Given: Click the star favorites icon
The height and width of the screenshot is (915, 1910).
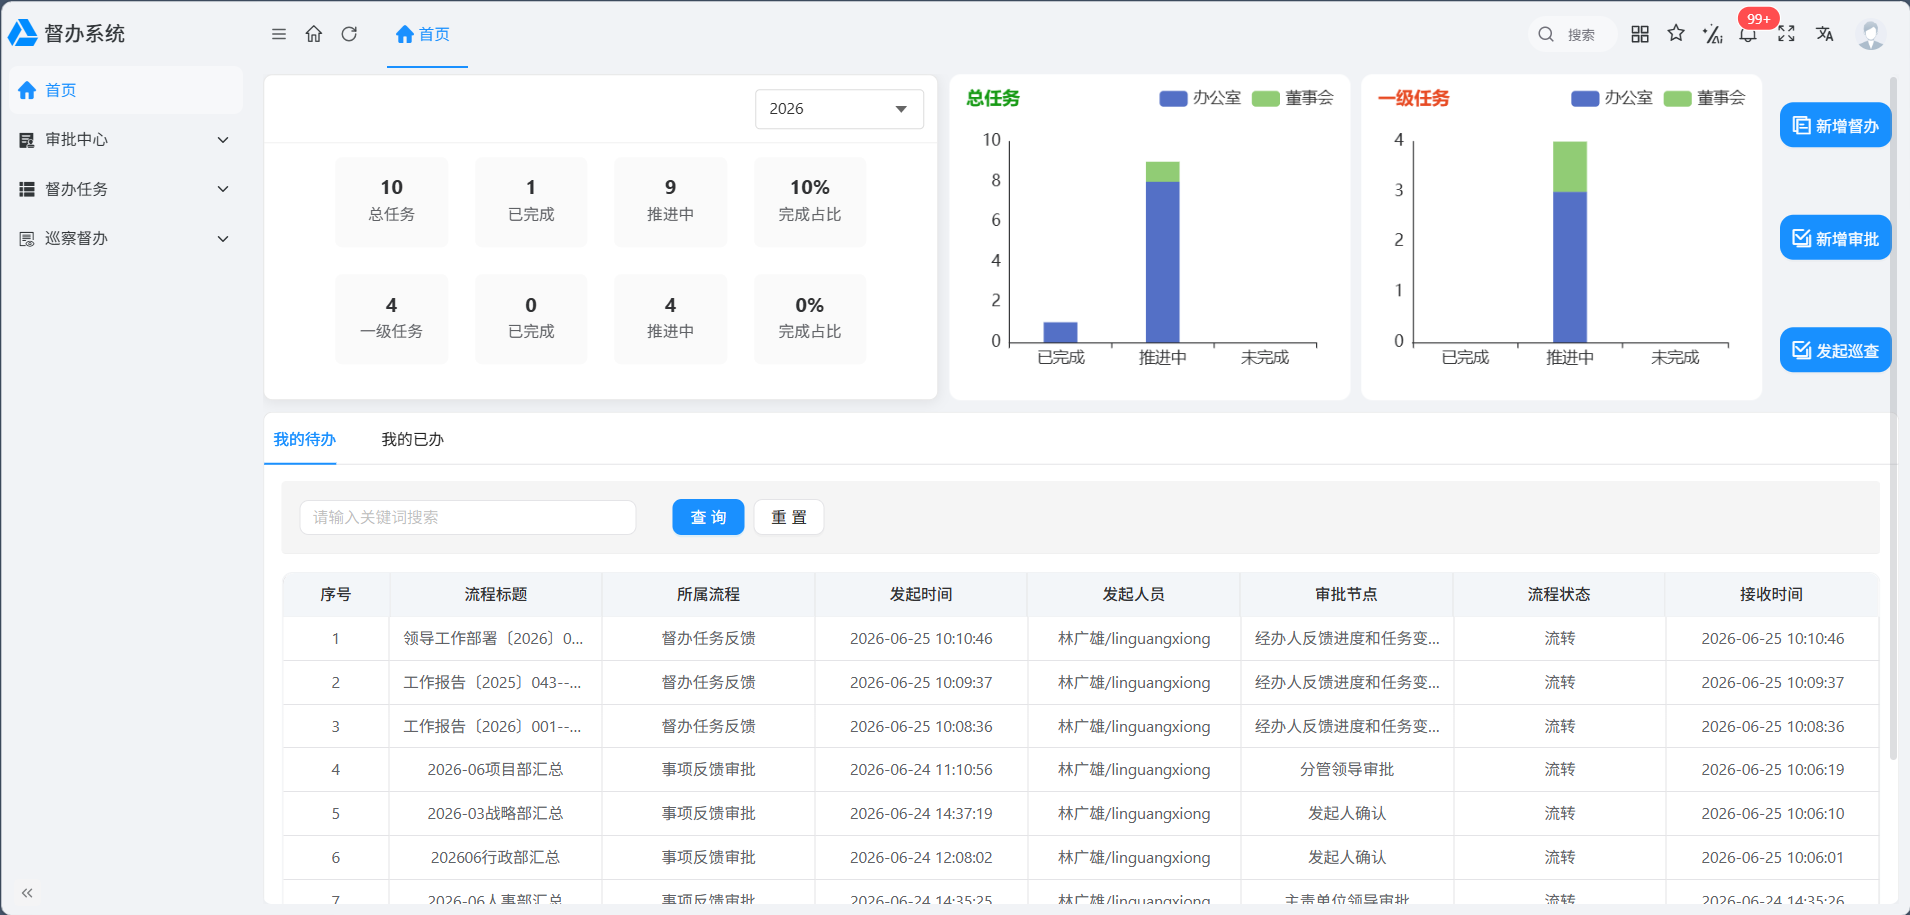Looking at the screenshot, I should pos(1676,33).
